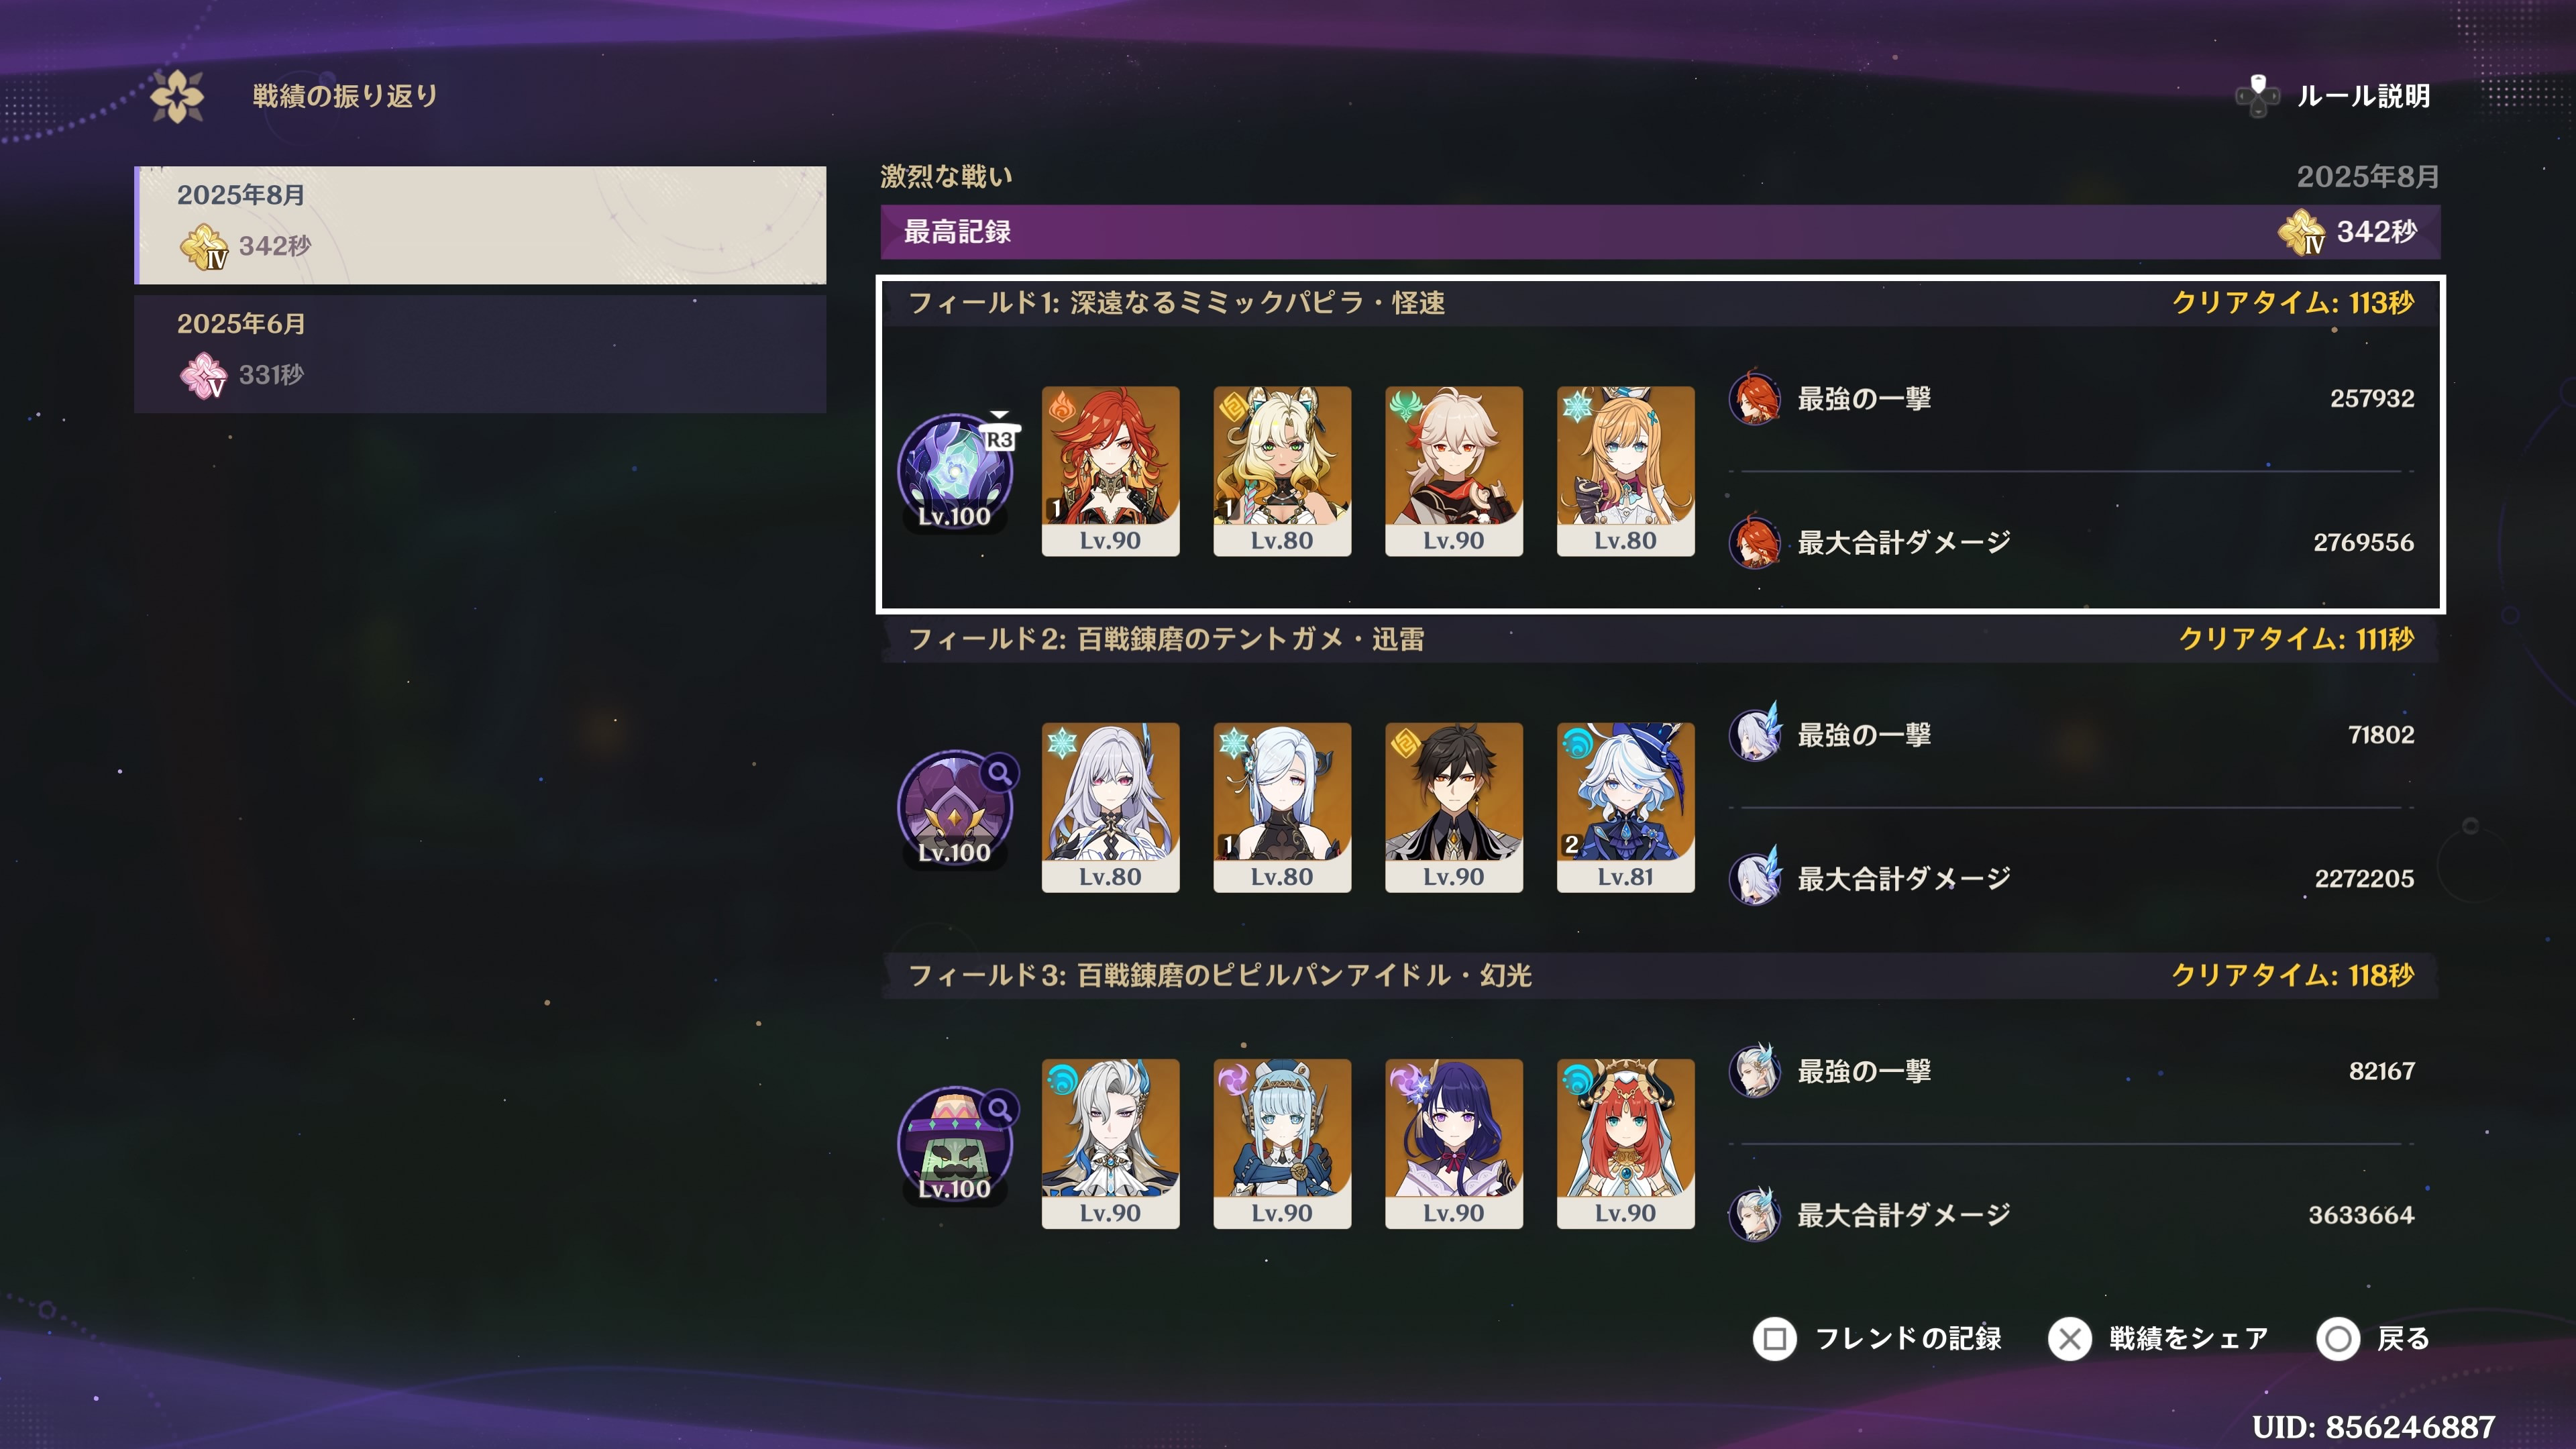Viewport: 2576px width, 1449px height.
Task: Click the magnifier icon on Field 2 boss
Action: click(x=999, y=772)
